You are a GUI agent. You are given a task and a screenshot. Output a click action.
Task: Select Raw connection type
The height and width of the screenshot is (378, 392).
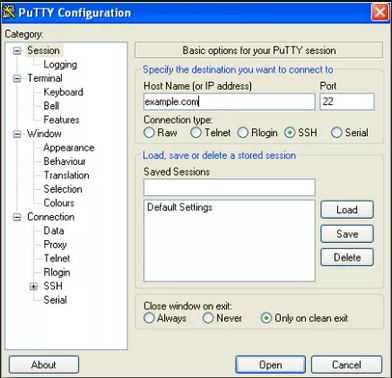click(149, 133)
